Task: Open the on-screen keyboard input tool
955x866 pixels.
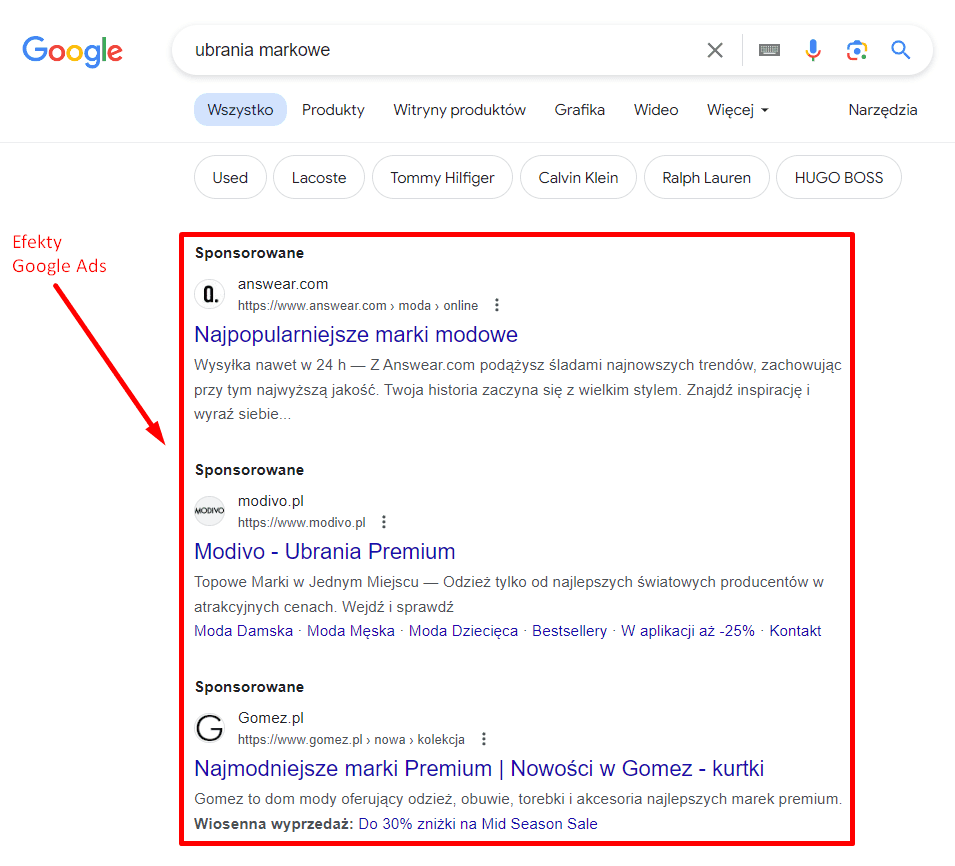Action: pyautogui.click(x=769, y=50)
